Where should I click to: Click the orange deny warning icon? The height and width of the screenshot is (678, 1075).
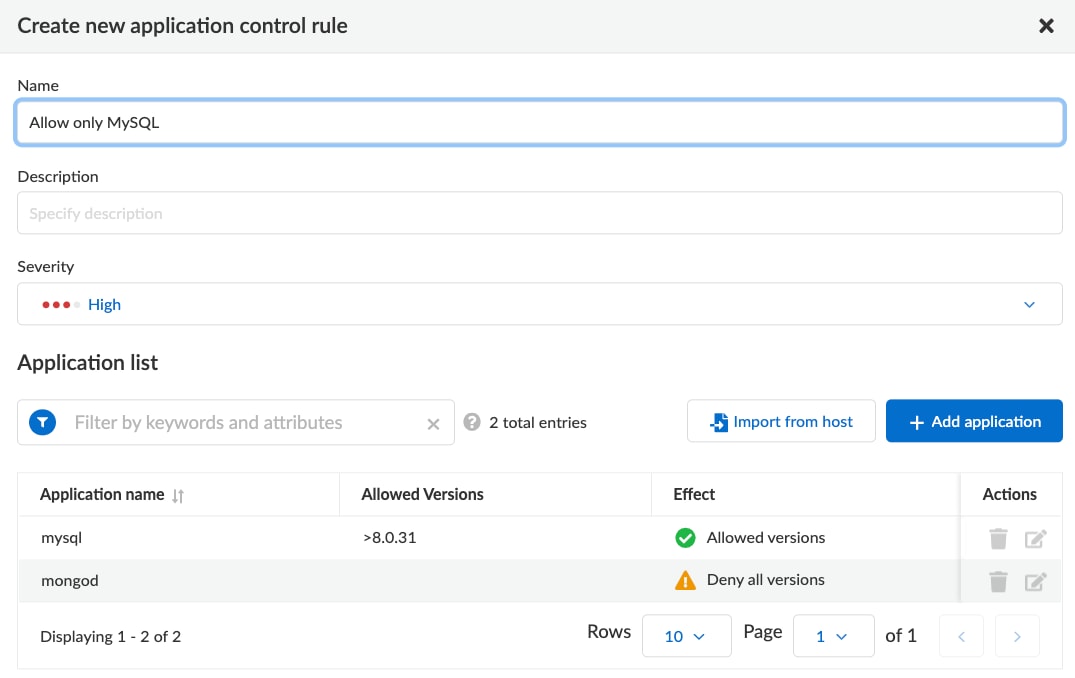[x=685, y=580]
